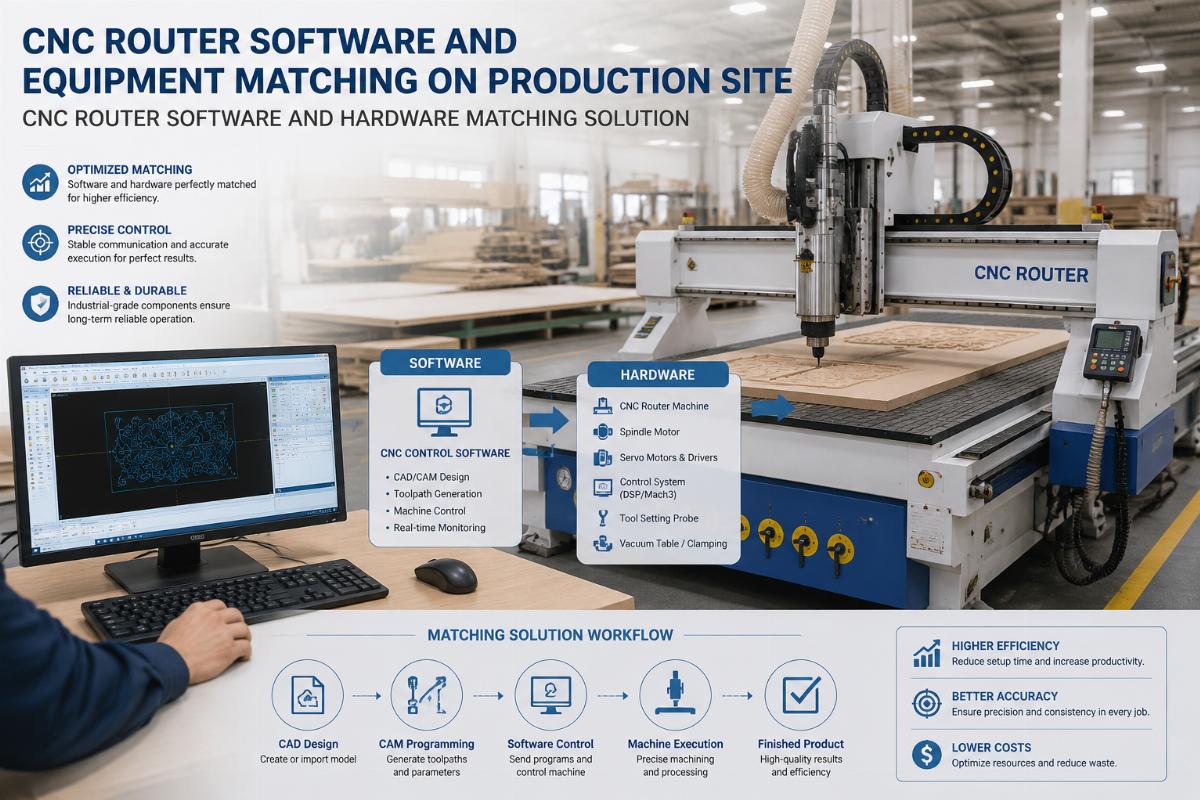Click the Finished Product checkmark icon
Viewport: 1200px width, 800px height.
pyautogui.click(x=801, y=695)
